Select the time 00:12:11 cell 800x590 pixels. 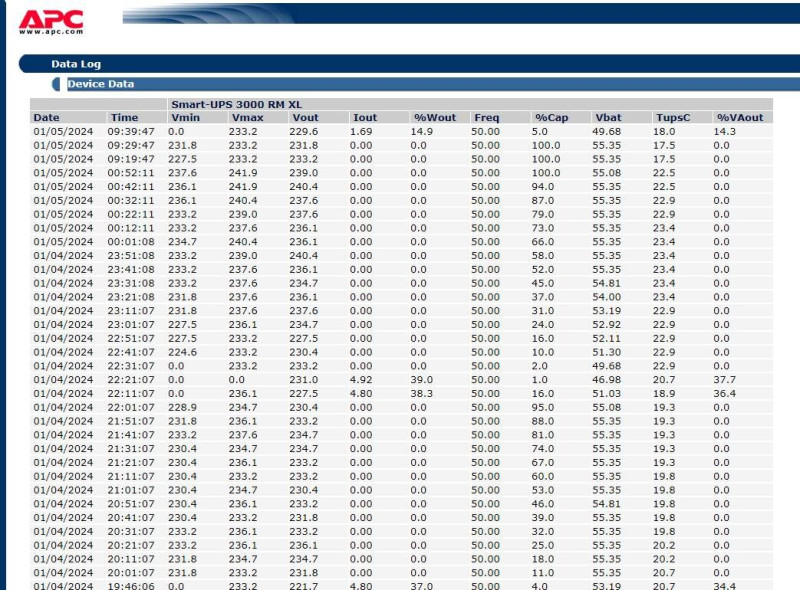pyautogui.click(x=131, y=228)
